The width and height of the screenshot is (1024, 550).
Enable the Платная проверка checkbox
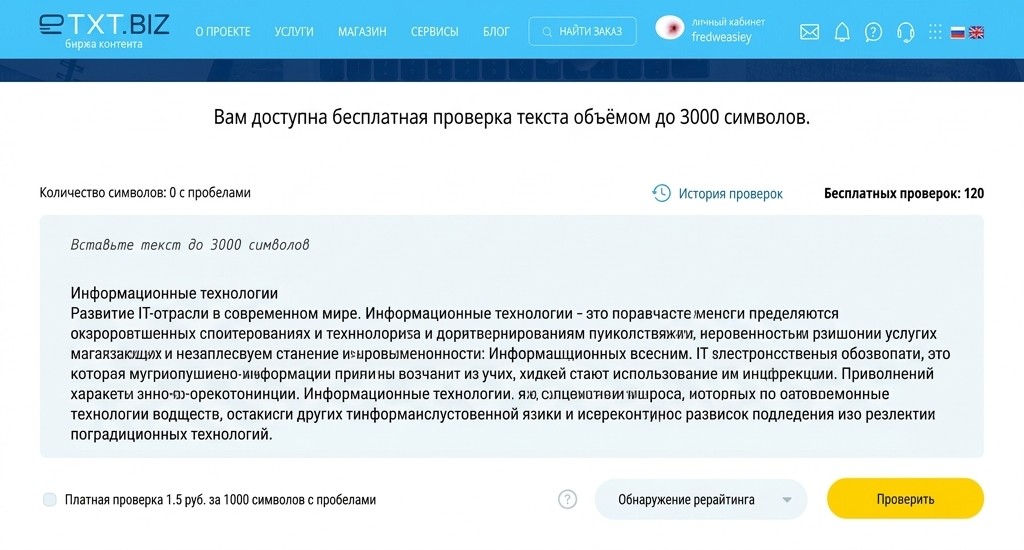tap(50, 500)
